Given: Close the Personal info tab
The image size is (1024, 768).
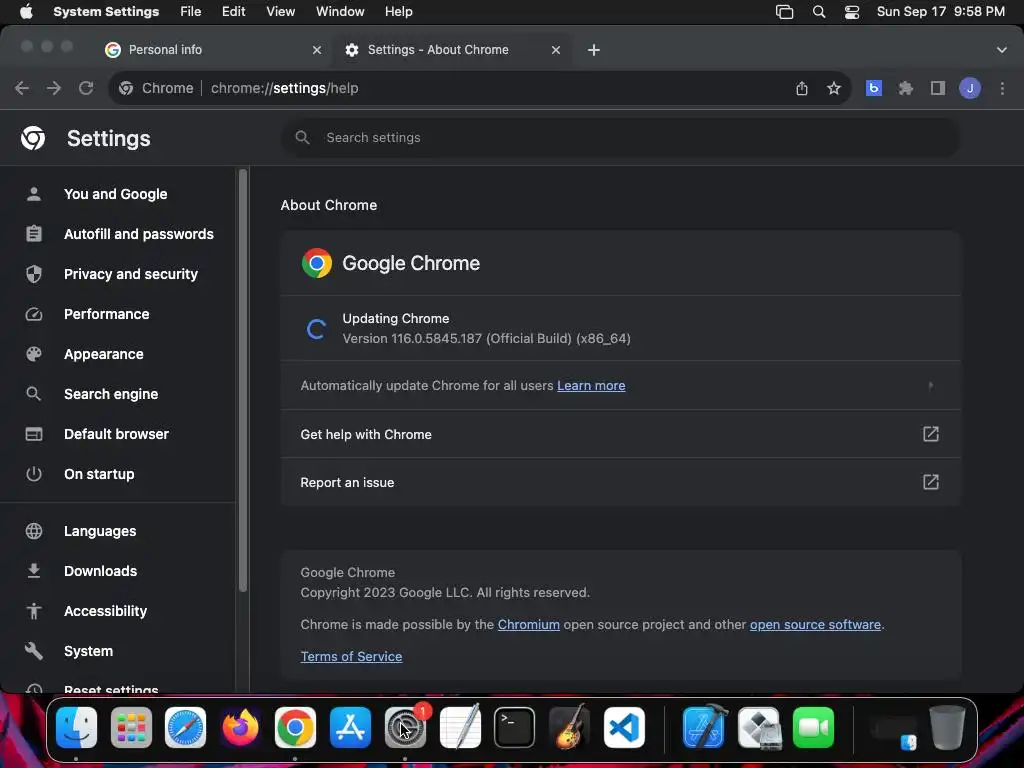Looking at the screenshot, I should (317, 50).
